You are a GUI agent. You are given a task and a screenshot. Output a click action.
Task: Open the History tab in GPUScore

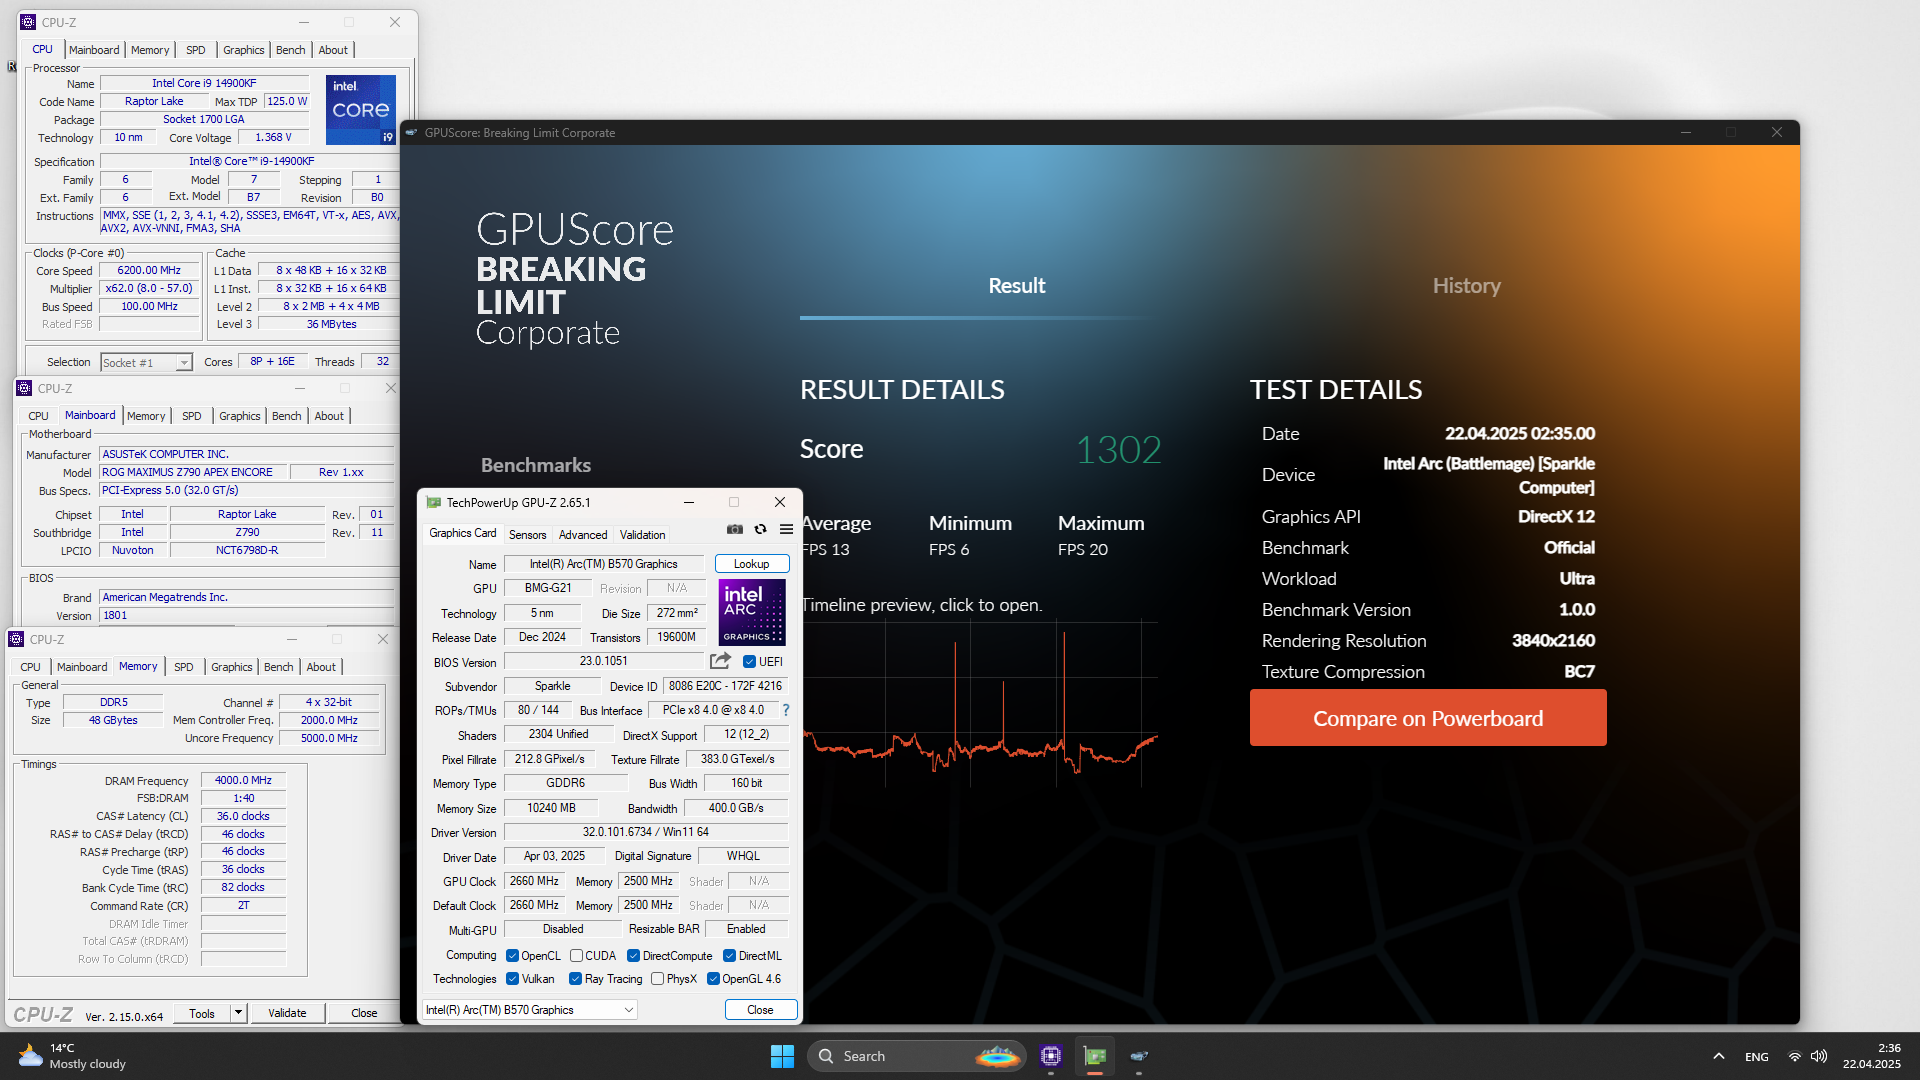click(1466, 286)
